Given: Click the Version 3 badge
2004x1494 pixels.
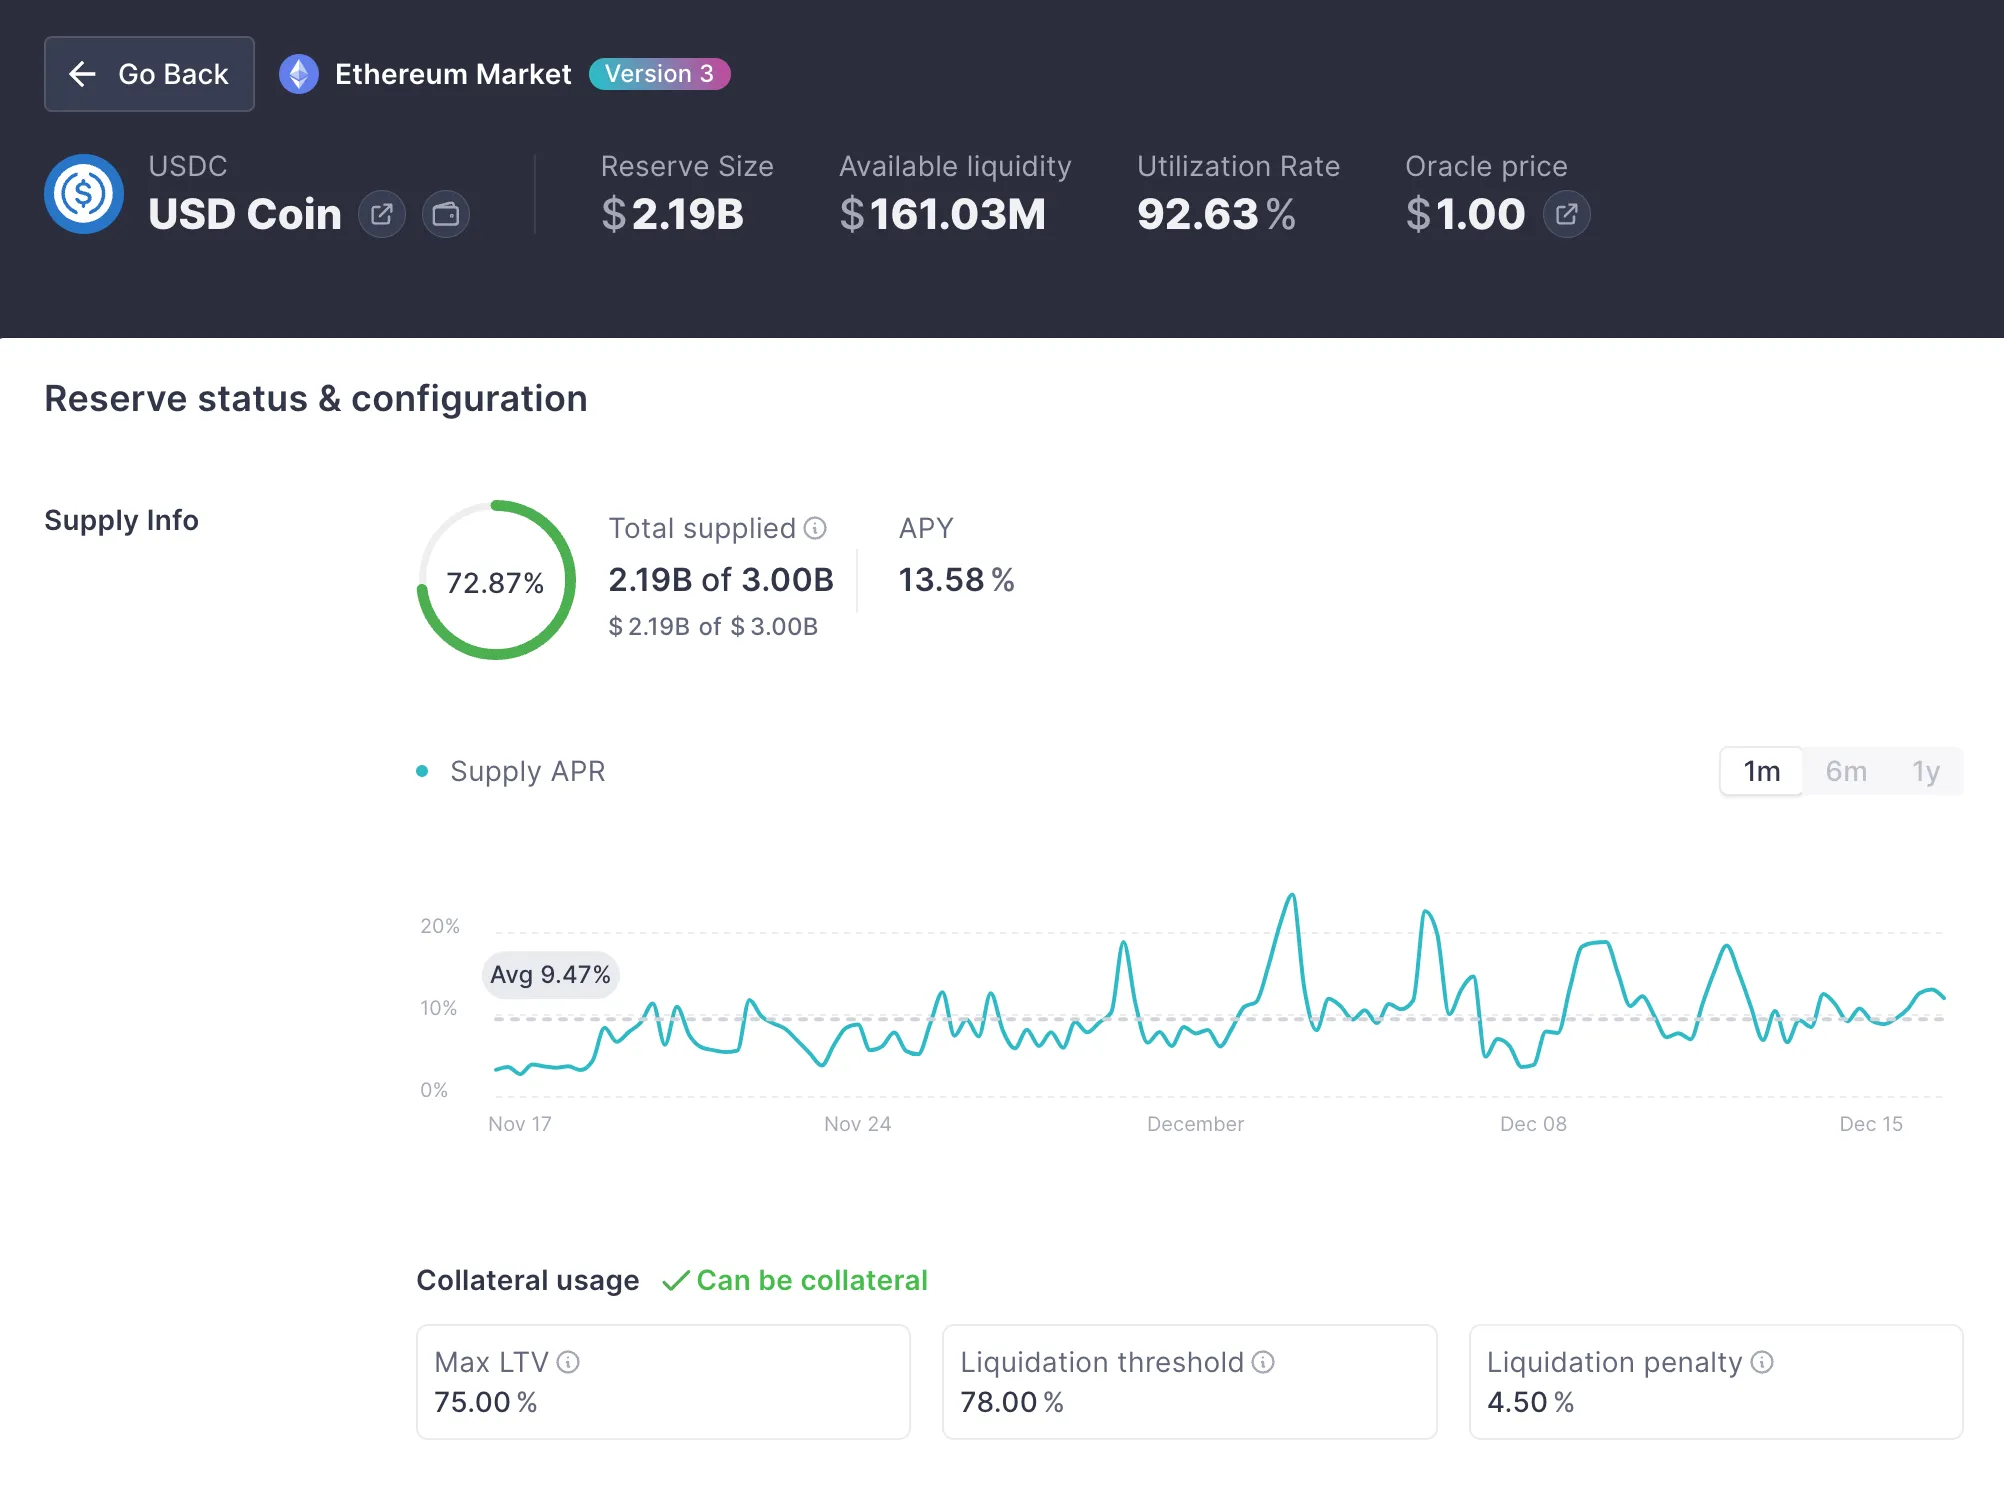Looking at the screenshot, I should pos(659,74).
